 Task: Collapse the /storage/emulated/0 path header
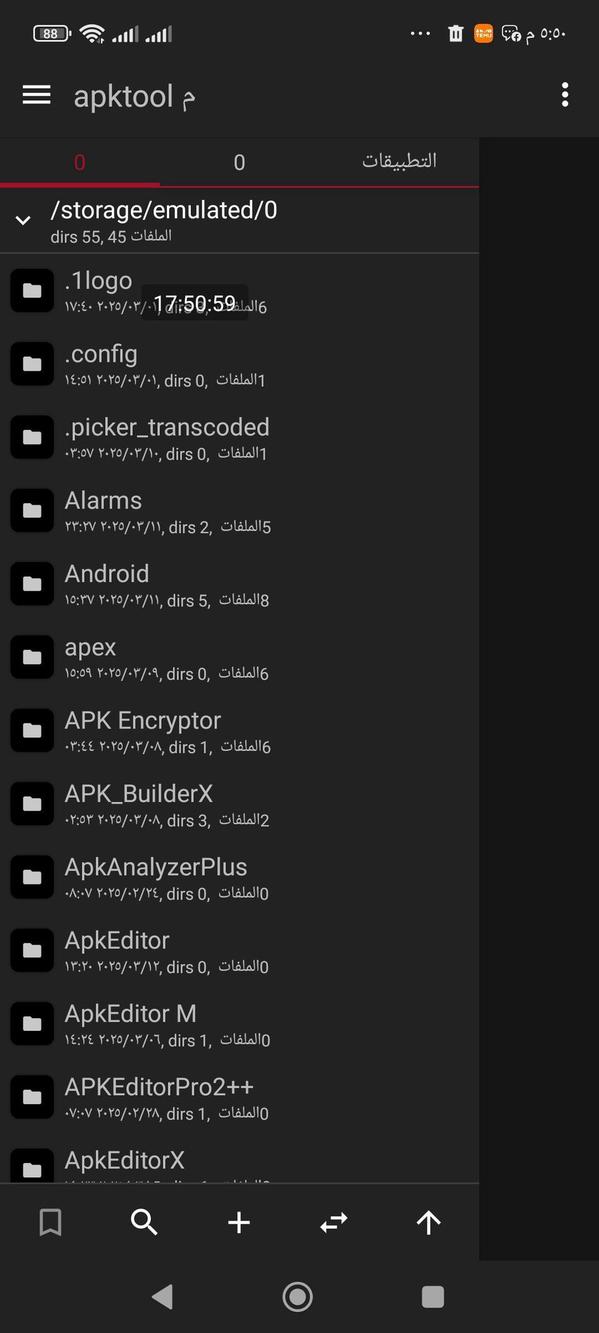pyautogui.click(x=22, y=220)
